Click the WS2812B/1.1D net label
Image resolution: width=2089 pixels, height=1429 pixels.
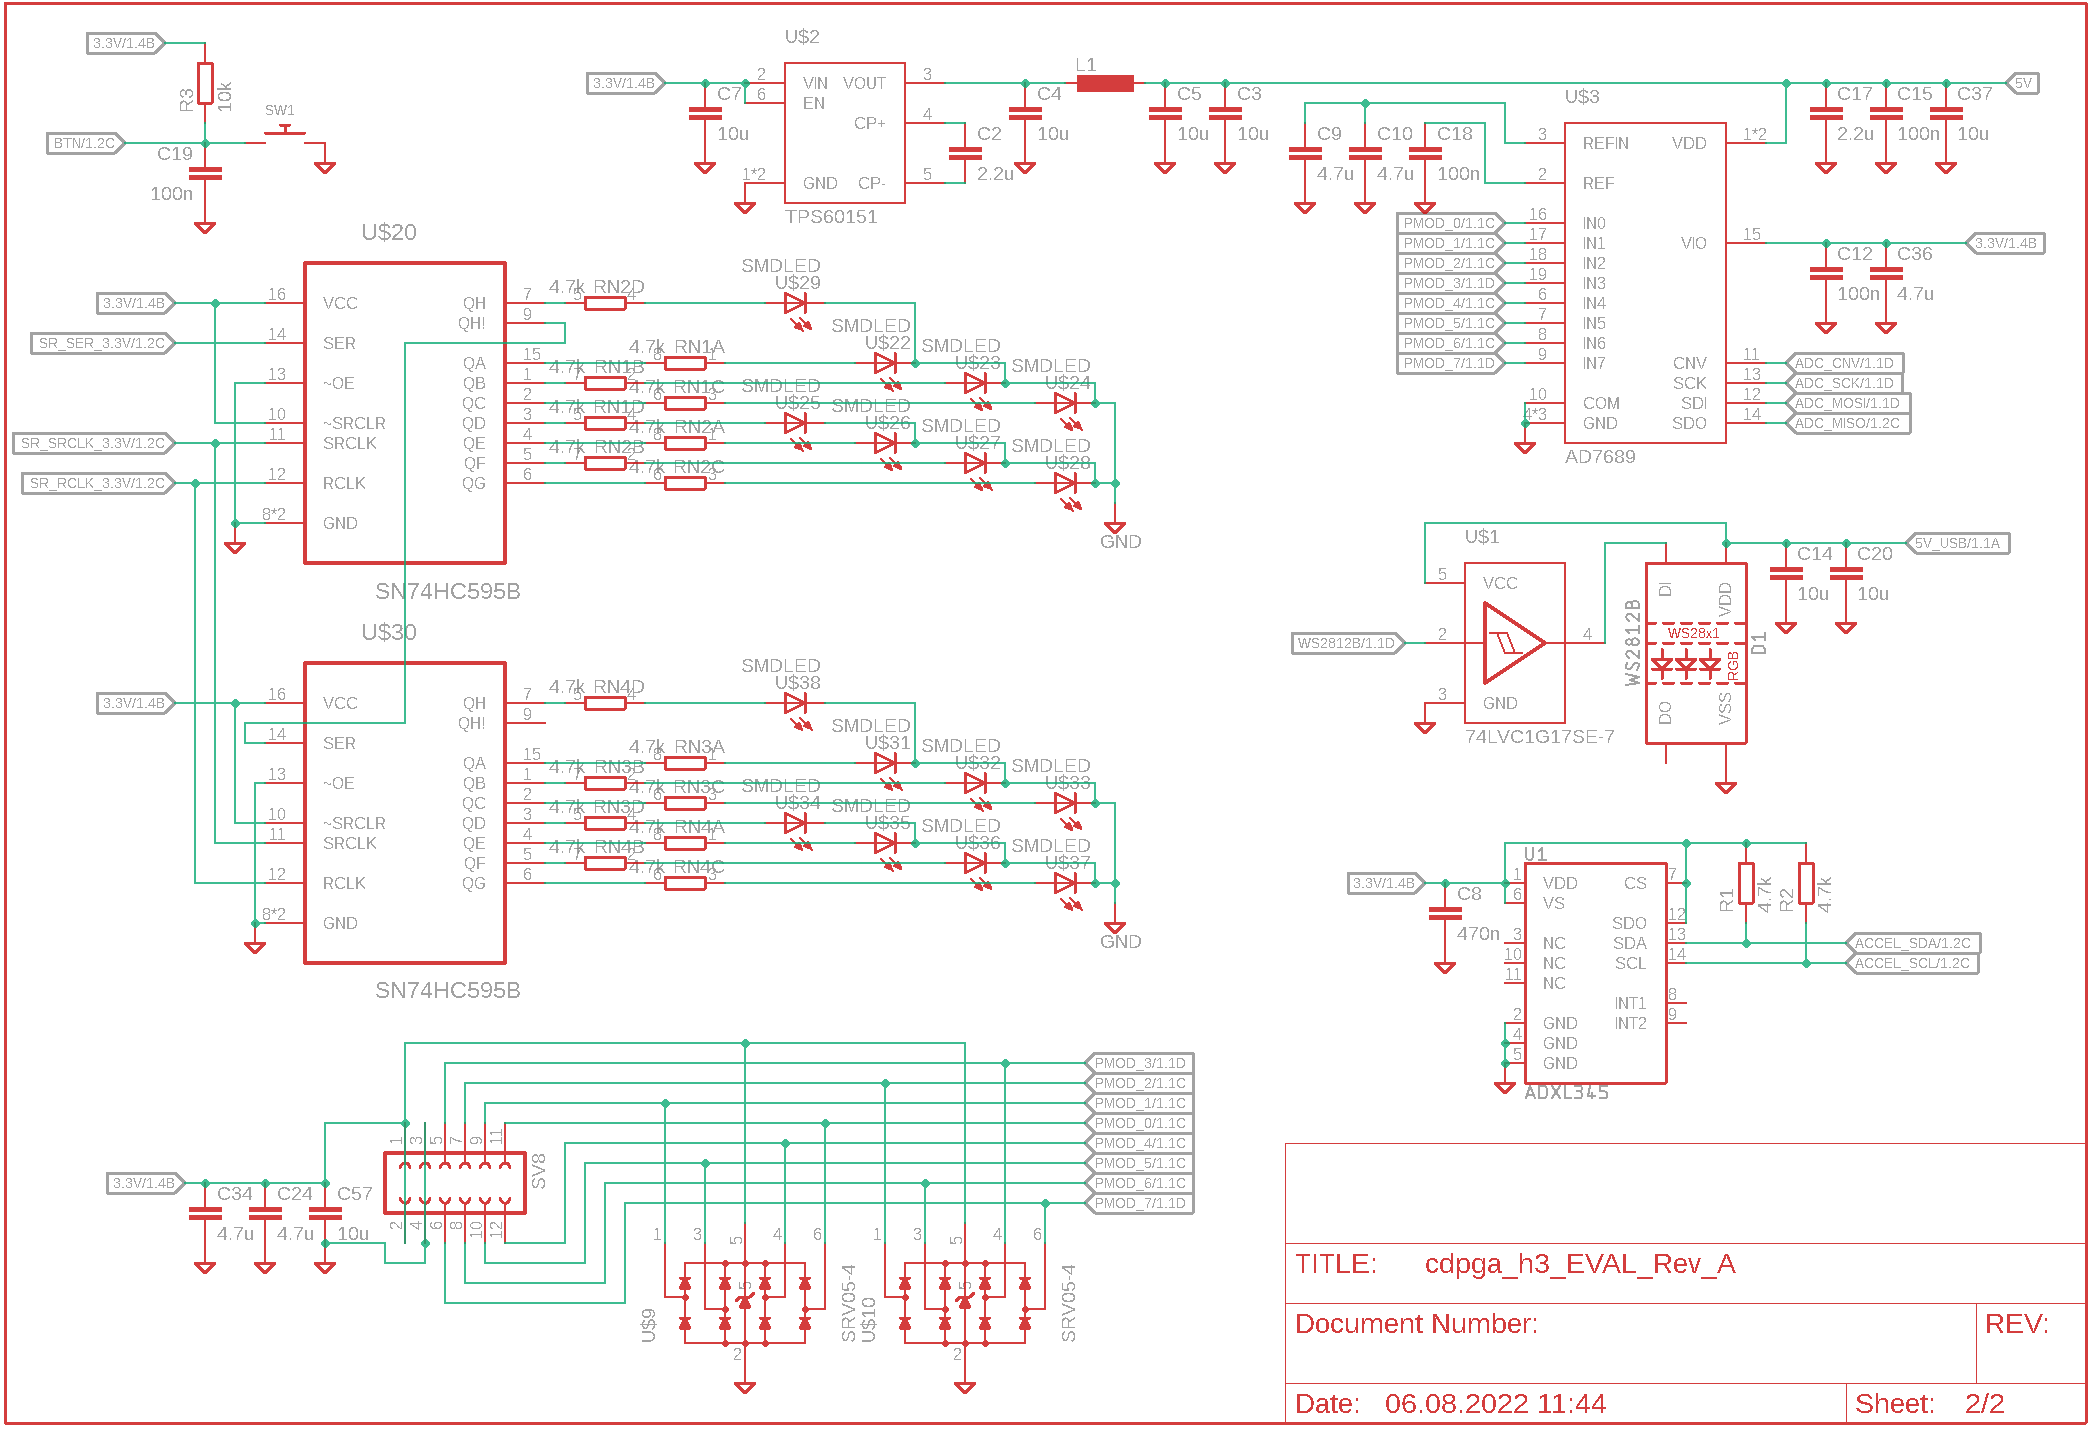[x=1348, y=643]
